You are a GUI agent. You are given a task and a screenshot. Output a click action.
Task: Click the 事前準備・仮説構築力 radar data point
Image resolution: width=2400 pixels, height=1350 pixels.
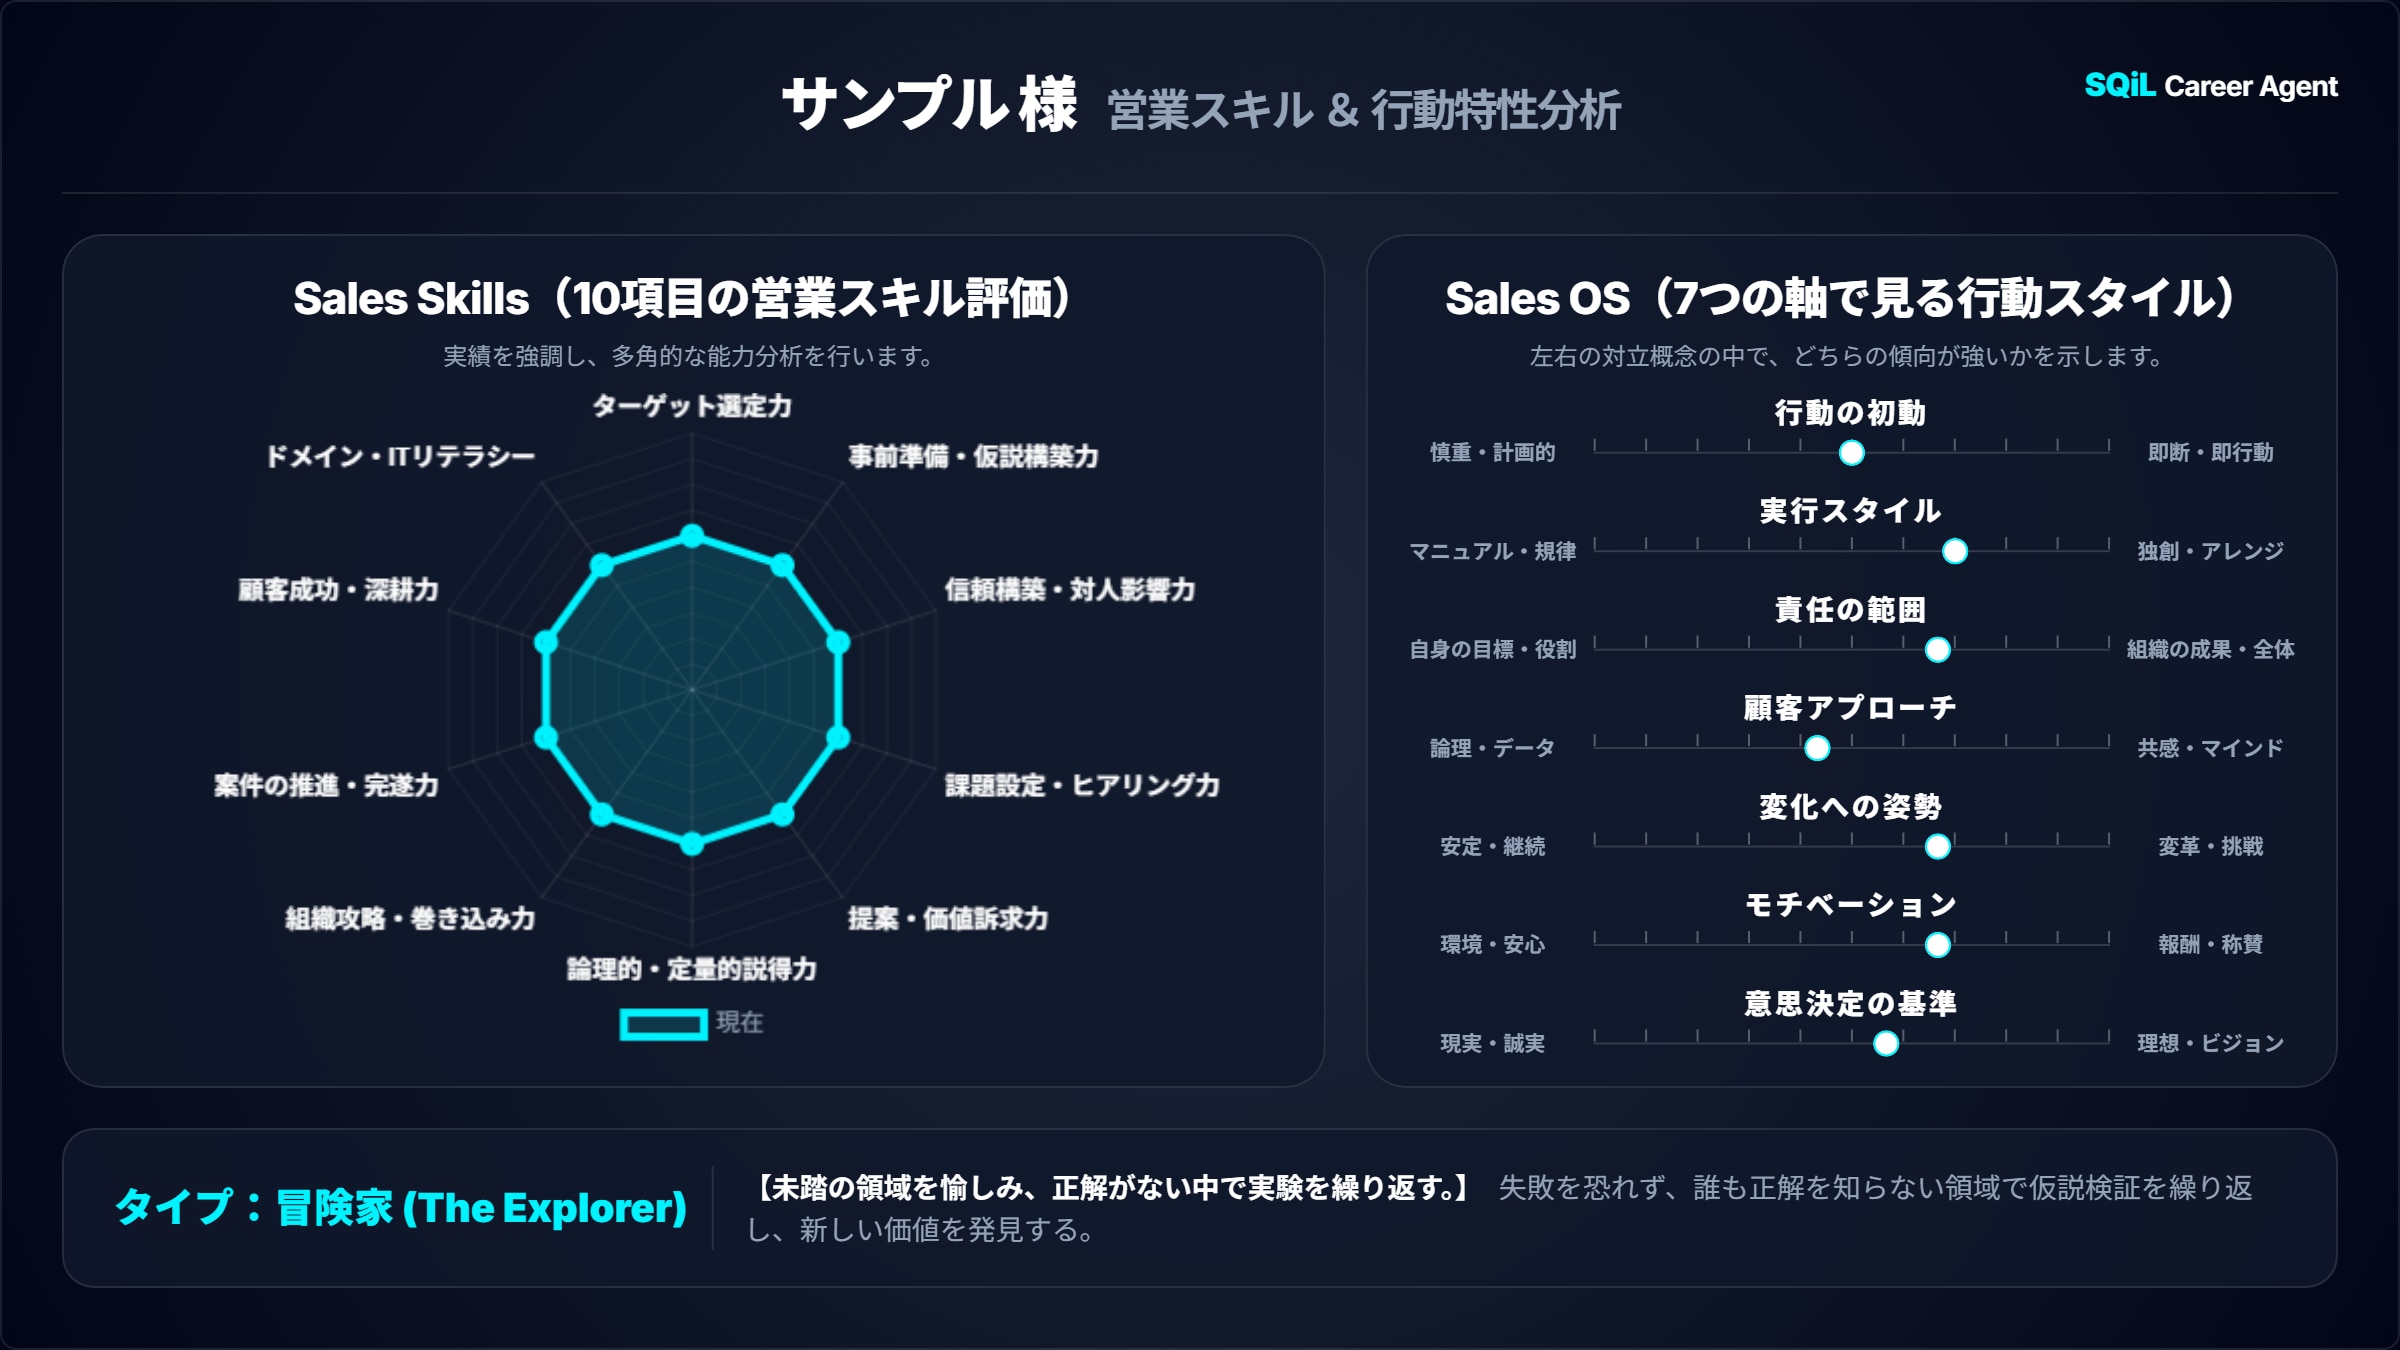(x=782, y=565)
